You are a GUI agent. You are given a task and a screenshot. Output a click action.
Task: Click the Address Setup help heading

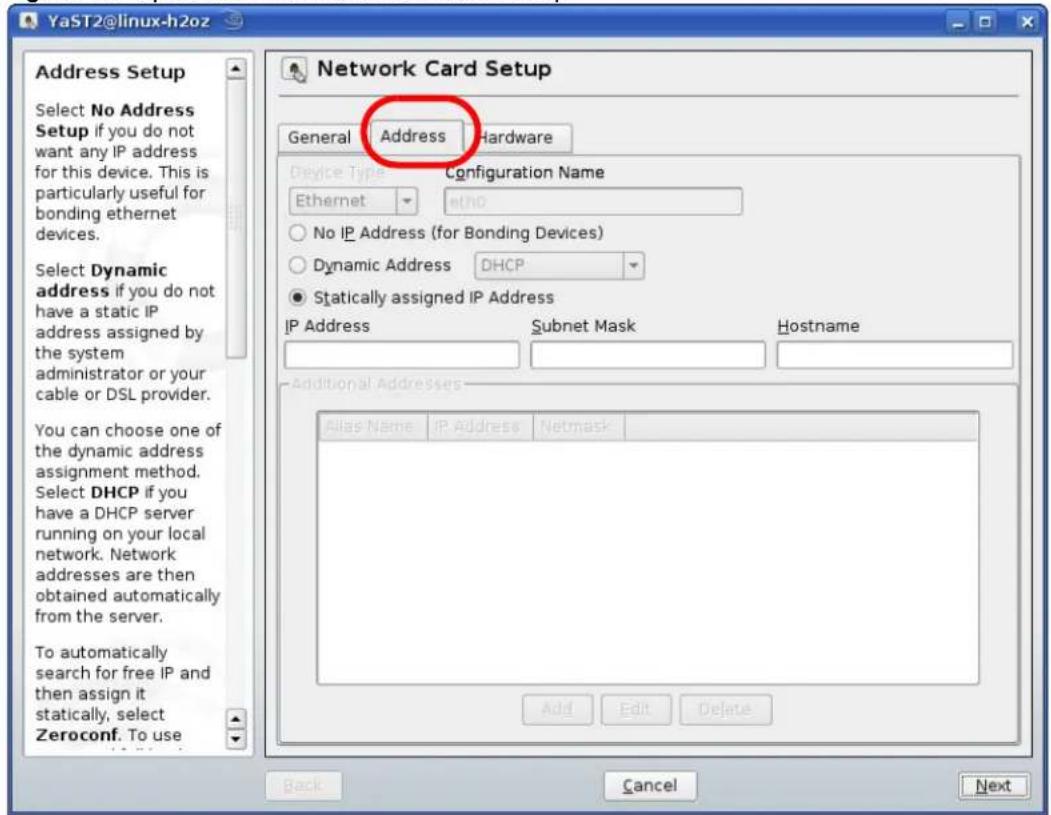point(110,72)
